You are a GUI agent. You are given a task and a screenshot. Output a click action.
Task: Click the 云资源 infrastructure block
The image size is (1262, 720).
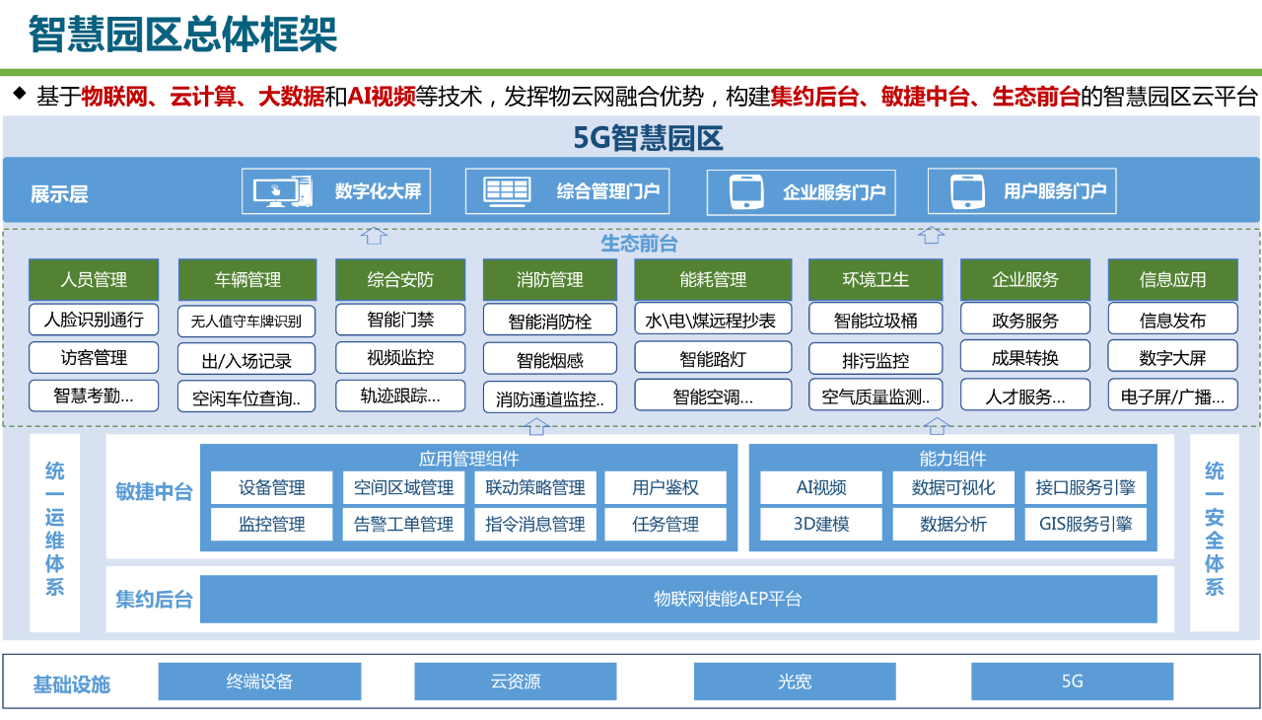coord(515,682)
